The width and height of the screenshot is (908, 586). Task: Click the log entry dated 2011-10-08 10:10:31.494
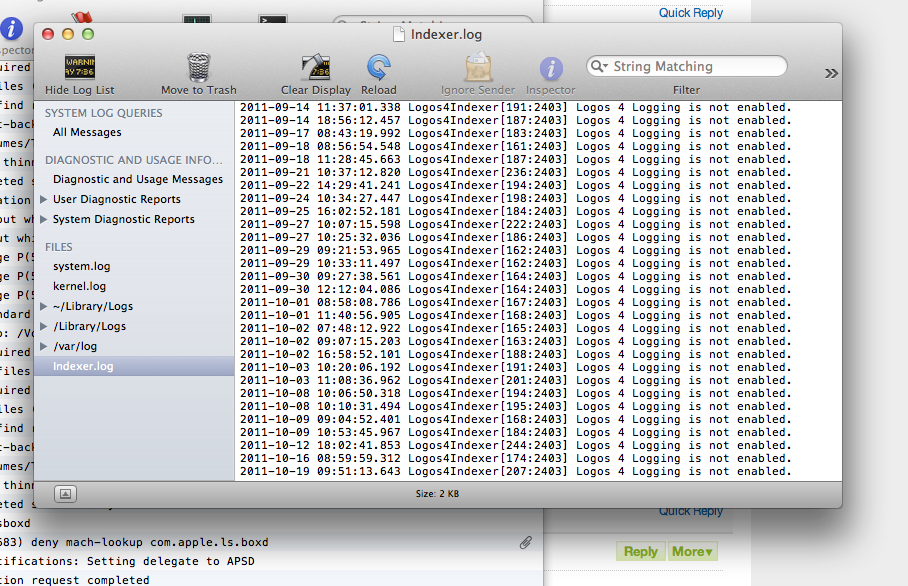(515, 406)
